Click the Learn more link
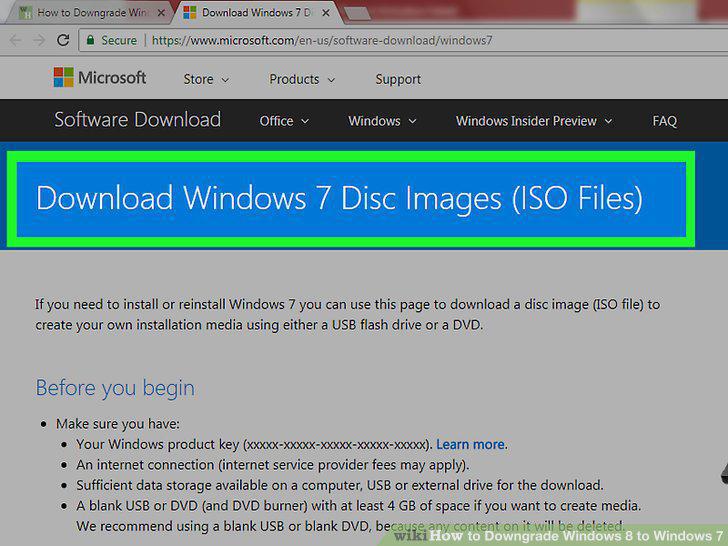Screen dimensions: 728x546 pyautogui.click(x=470, y=444)
